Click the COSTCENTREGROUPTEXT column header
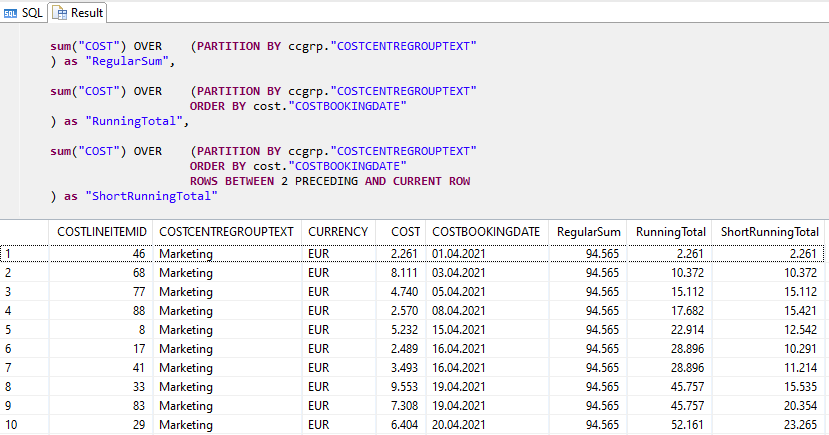The width and height of the screenshot is (829, 435). click(226, 231)
